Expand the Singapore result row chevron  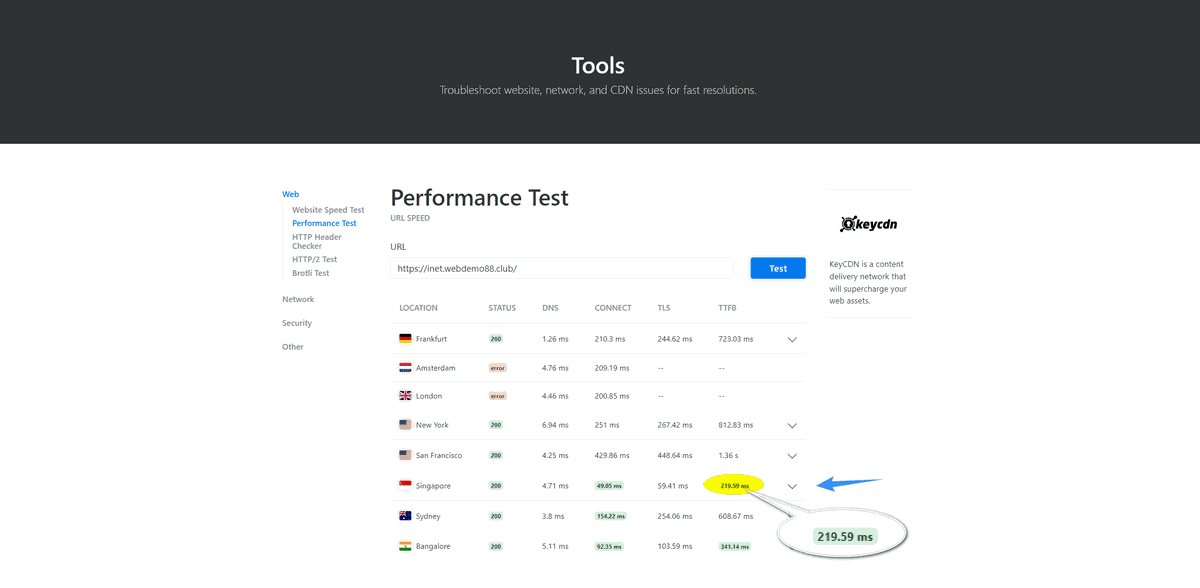792,487
